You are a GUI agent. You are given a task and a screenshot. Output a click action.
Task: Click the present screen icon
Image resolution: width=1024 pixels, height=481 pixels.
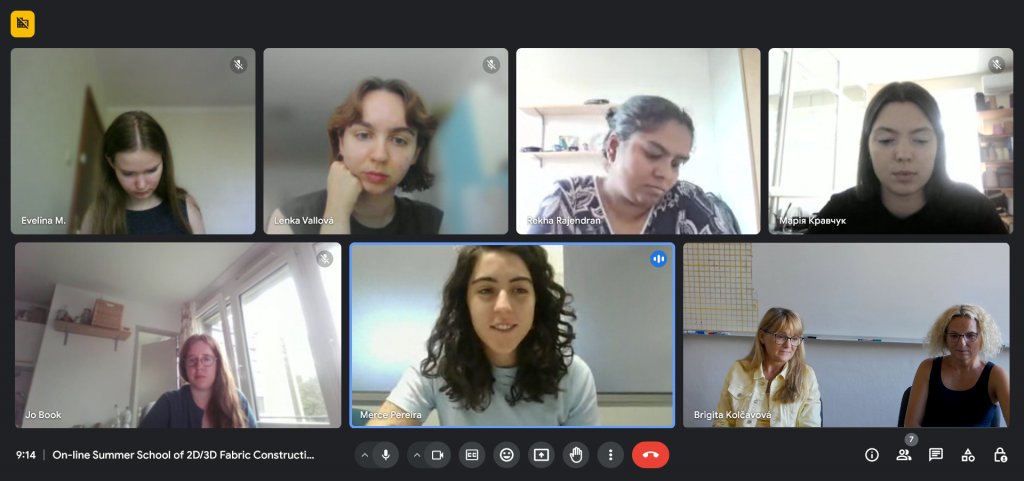[x=541, y=455]
